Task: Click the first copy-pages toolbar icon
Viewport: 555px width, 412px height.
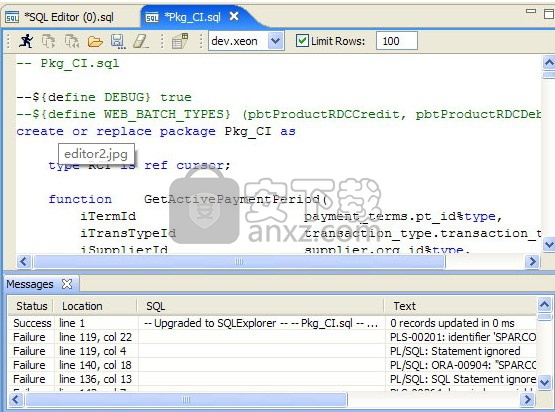Action: tap(48, 41)
